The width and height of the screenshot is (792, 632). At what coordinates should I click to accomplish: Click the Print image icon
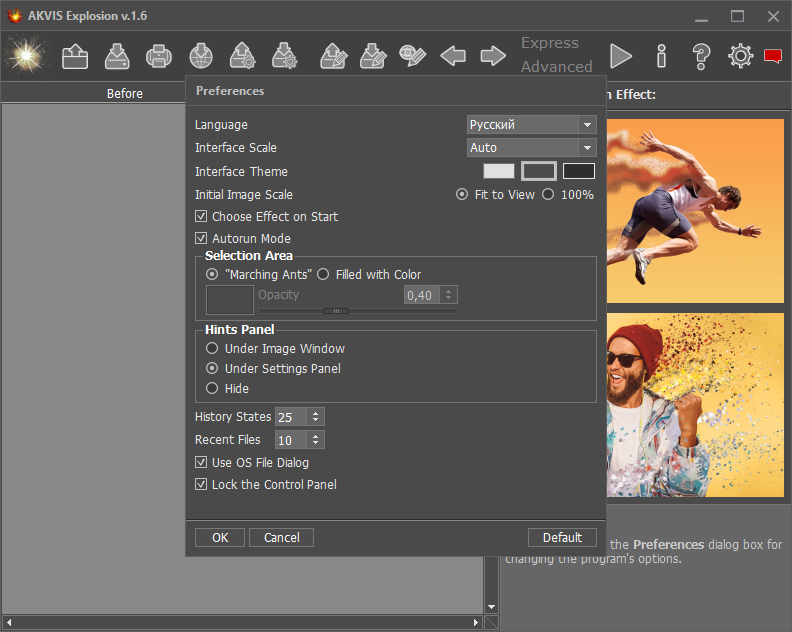point(159,56)
